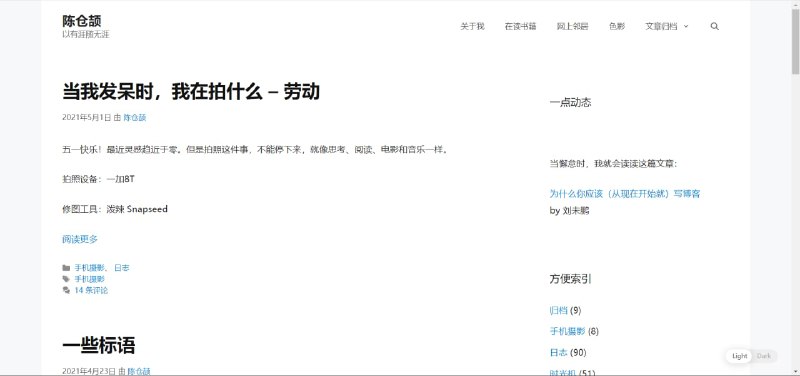The width and height of the screenshot is (800, 376).
Task: Click author link beside 2021年4月23日
Action: 139,371
